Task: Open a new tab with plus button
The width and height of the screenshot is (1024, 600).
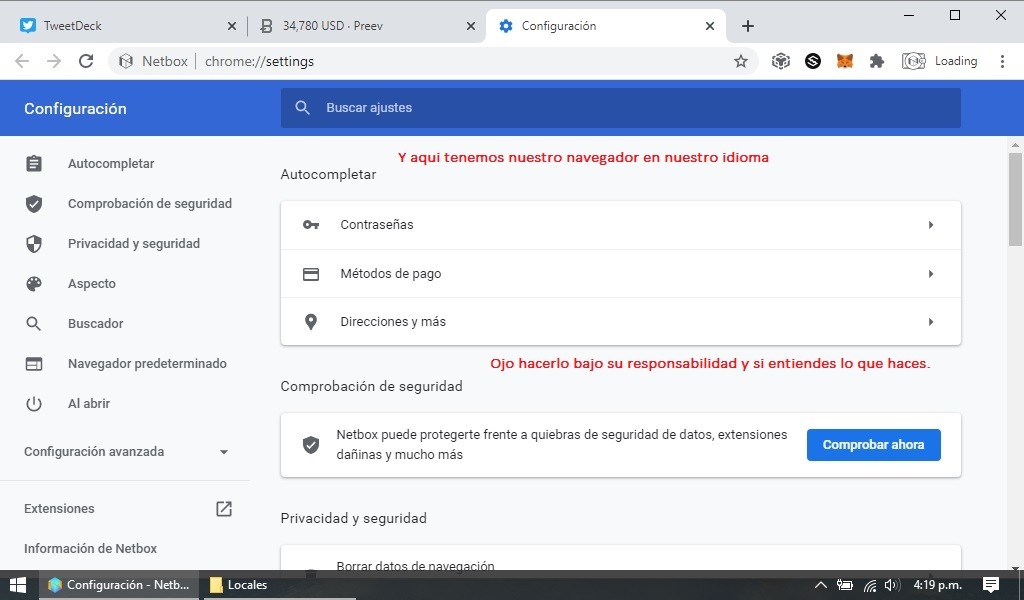Action: (x=748, y=26)
